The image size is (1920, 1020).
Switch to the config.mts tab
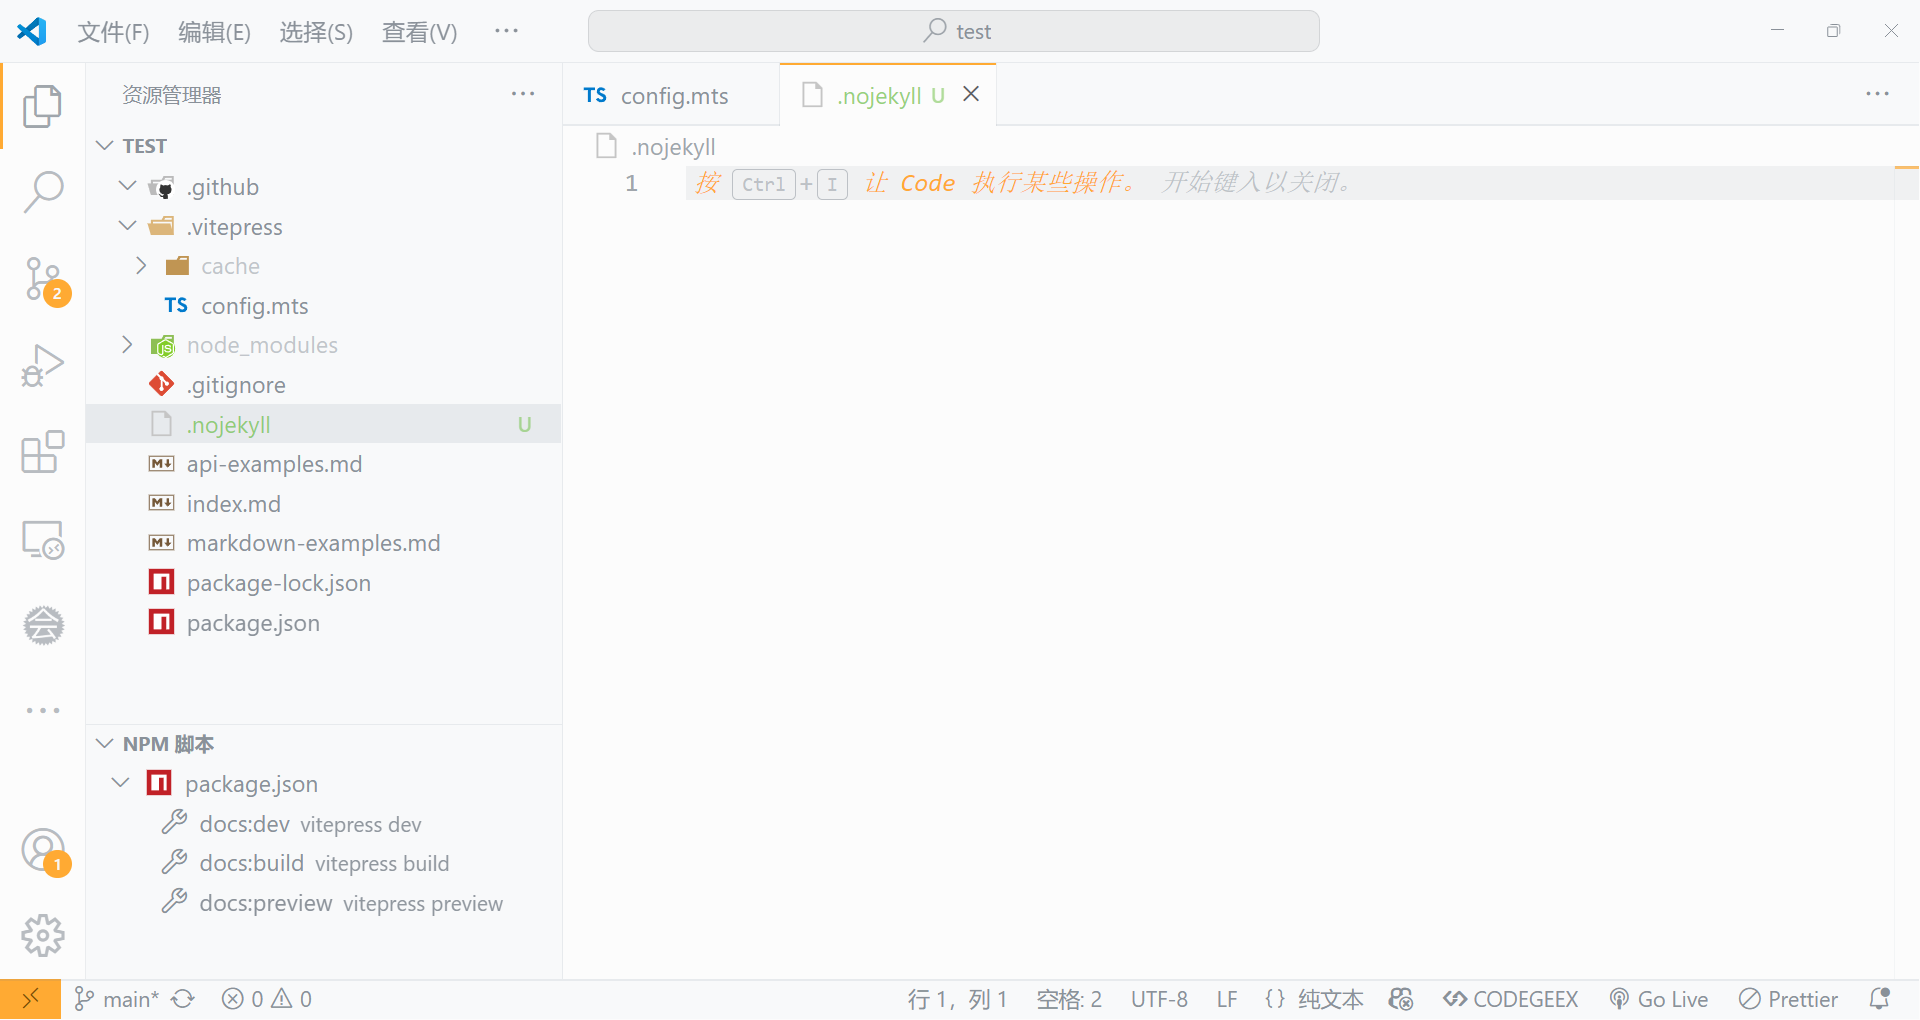[x=671, y=95]
